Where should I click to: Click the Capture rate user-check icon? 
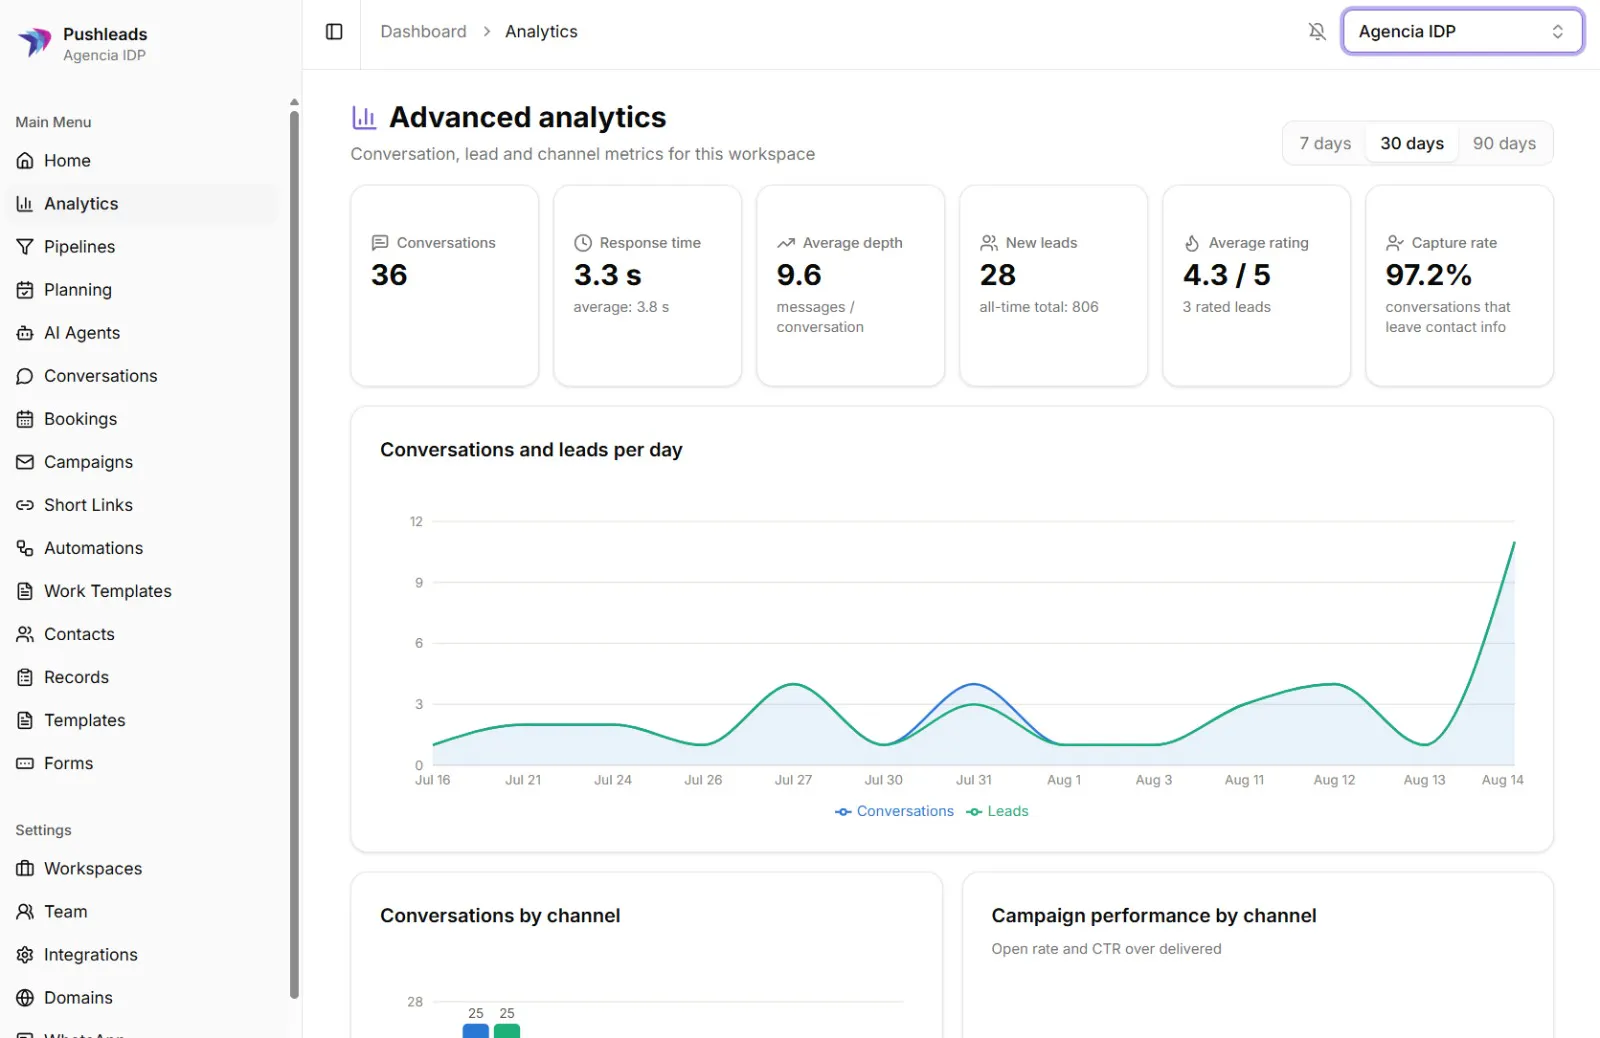tap(1395, 243)
